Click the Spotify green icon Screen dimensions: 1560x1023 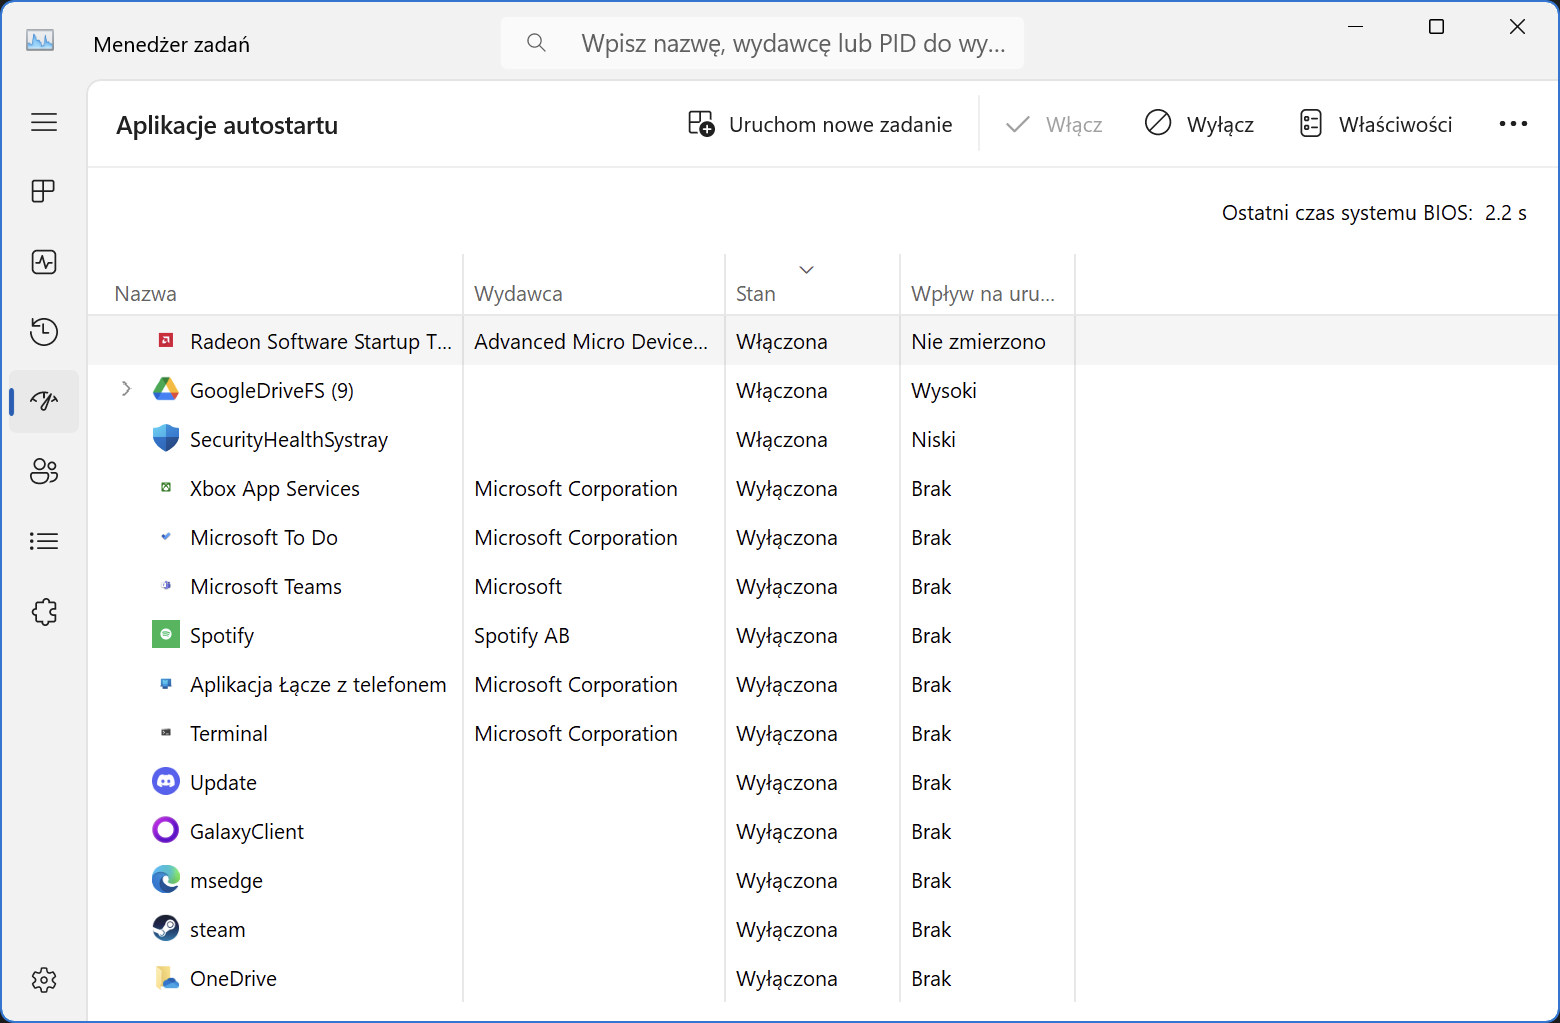(x=166, y=635)
